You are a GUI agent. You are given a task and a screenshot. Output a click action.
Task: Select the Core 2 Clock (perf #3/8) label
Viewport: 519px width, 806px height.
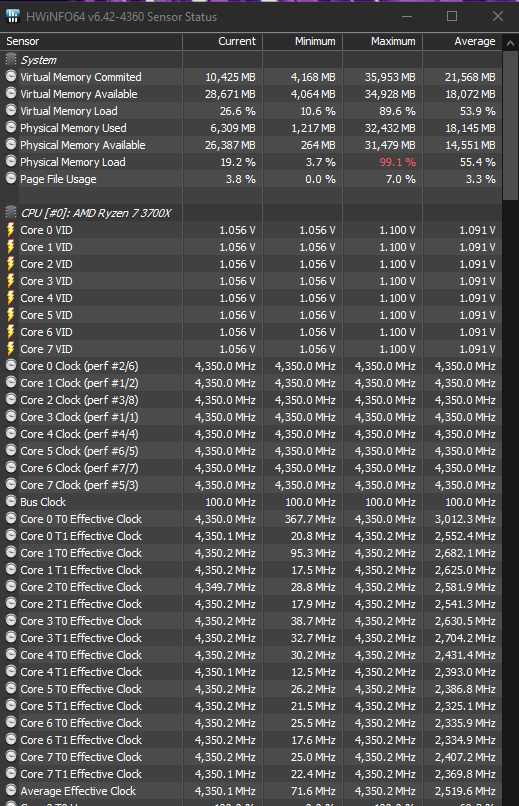[x=79, y=400]
